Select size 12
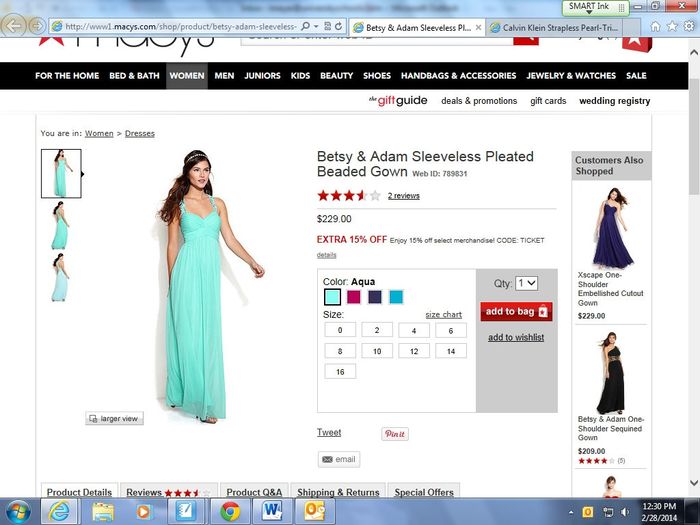 (x=414, y=351)
